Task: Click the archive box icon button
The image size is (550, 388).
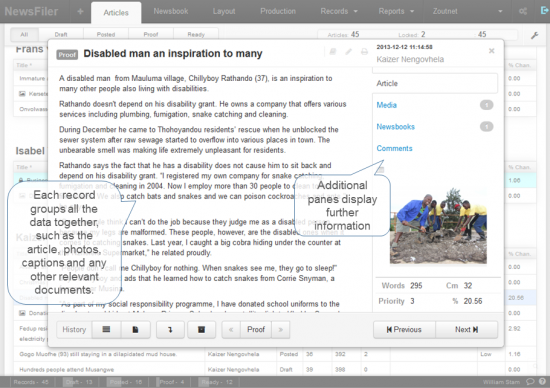Action: pyautogui.click(x=201, y=329)
